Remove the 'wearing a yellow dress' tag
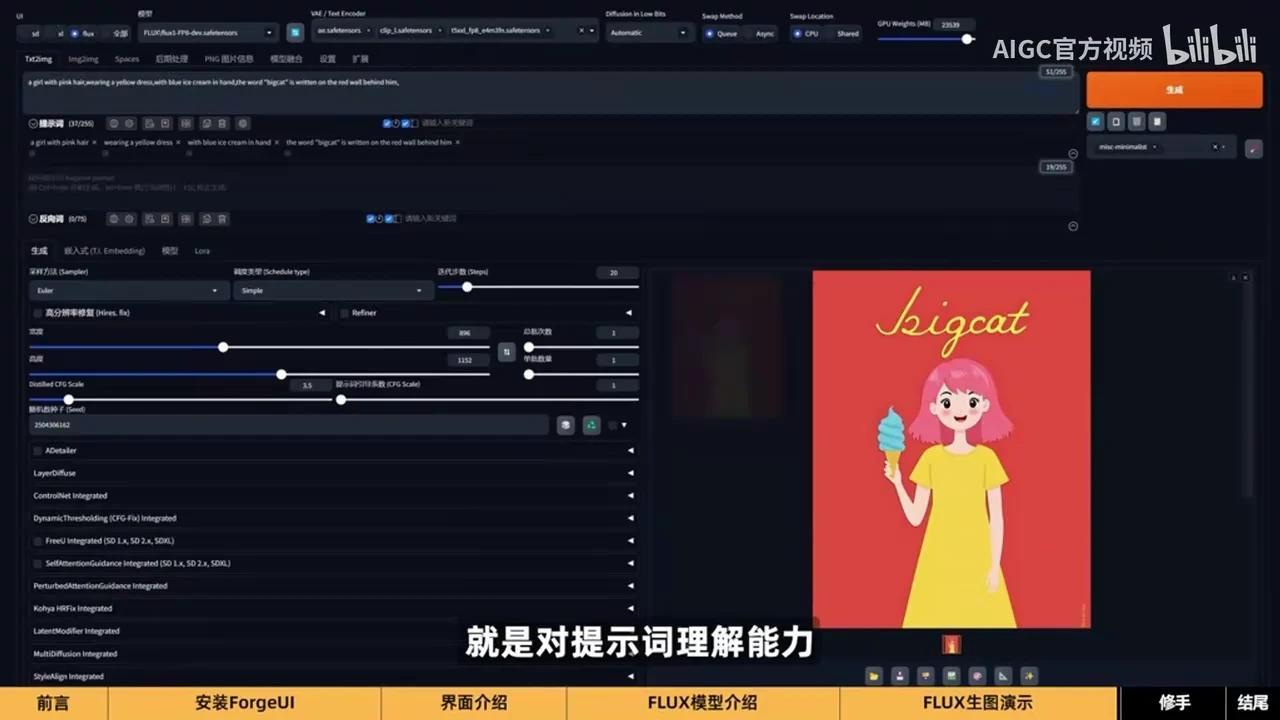The image size is (1280, 720). click(178, 142)
